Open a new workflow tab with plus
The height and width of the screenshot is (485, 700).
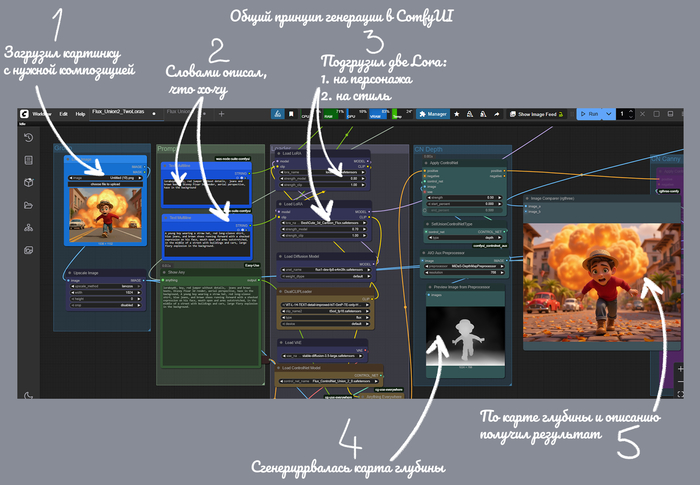click(222, 114)
